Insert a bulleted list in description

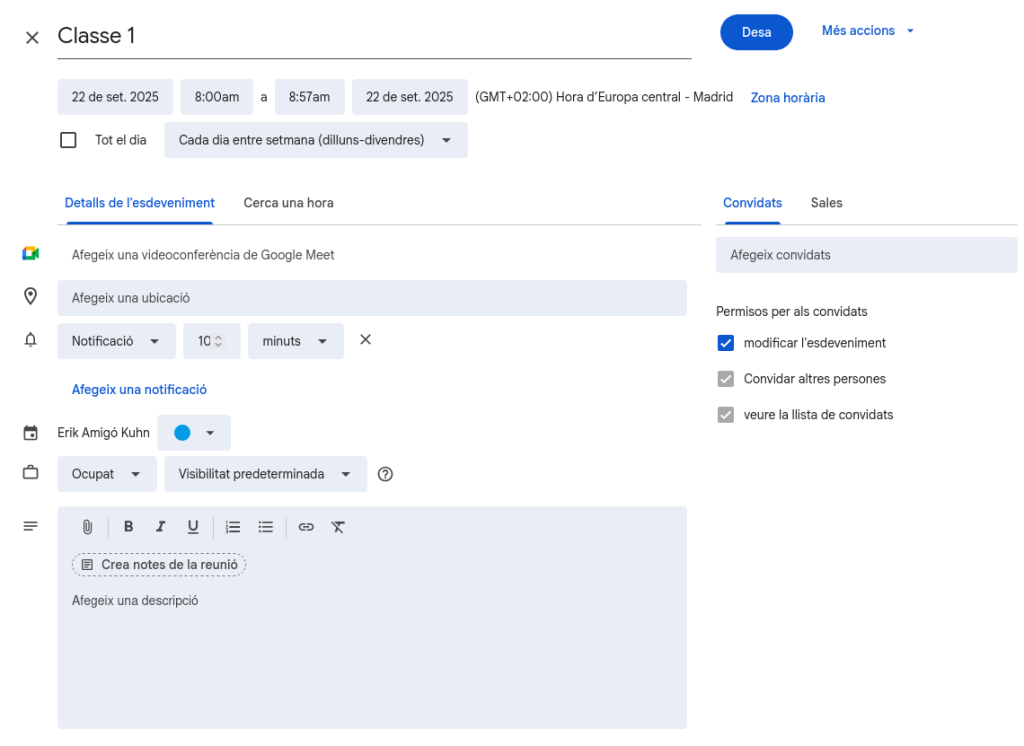click(x=266, y=527)
